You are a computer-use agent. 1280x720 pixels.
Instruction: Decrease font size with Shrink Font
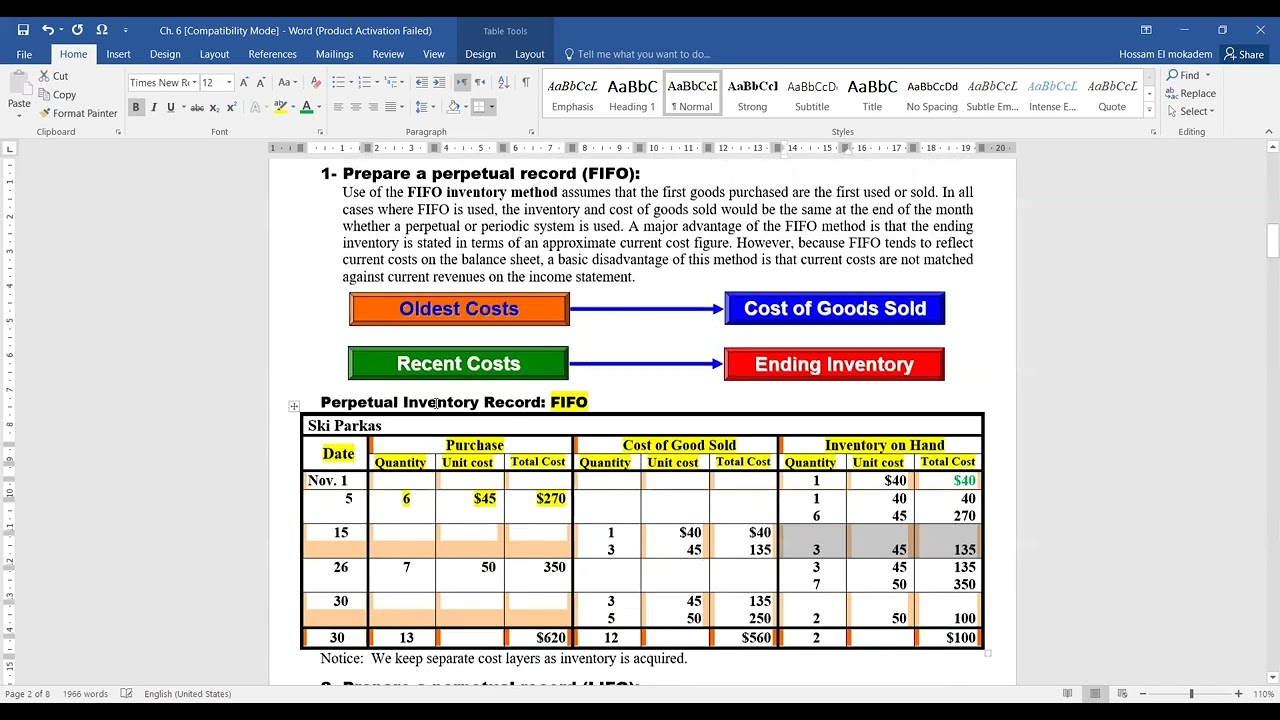click(x=260, y=82)
